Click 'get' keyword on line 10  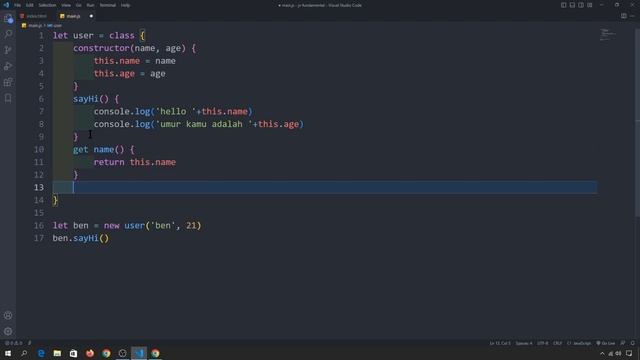pos(80,149)
